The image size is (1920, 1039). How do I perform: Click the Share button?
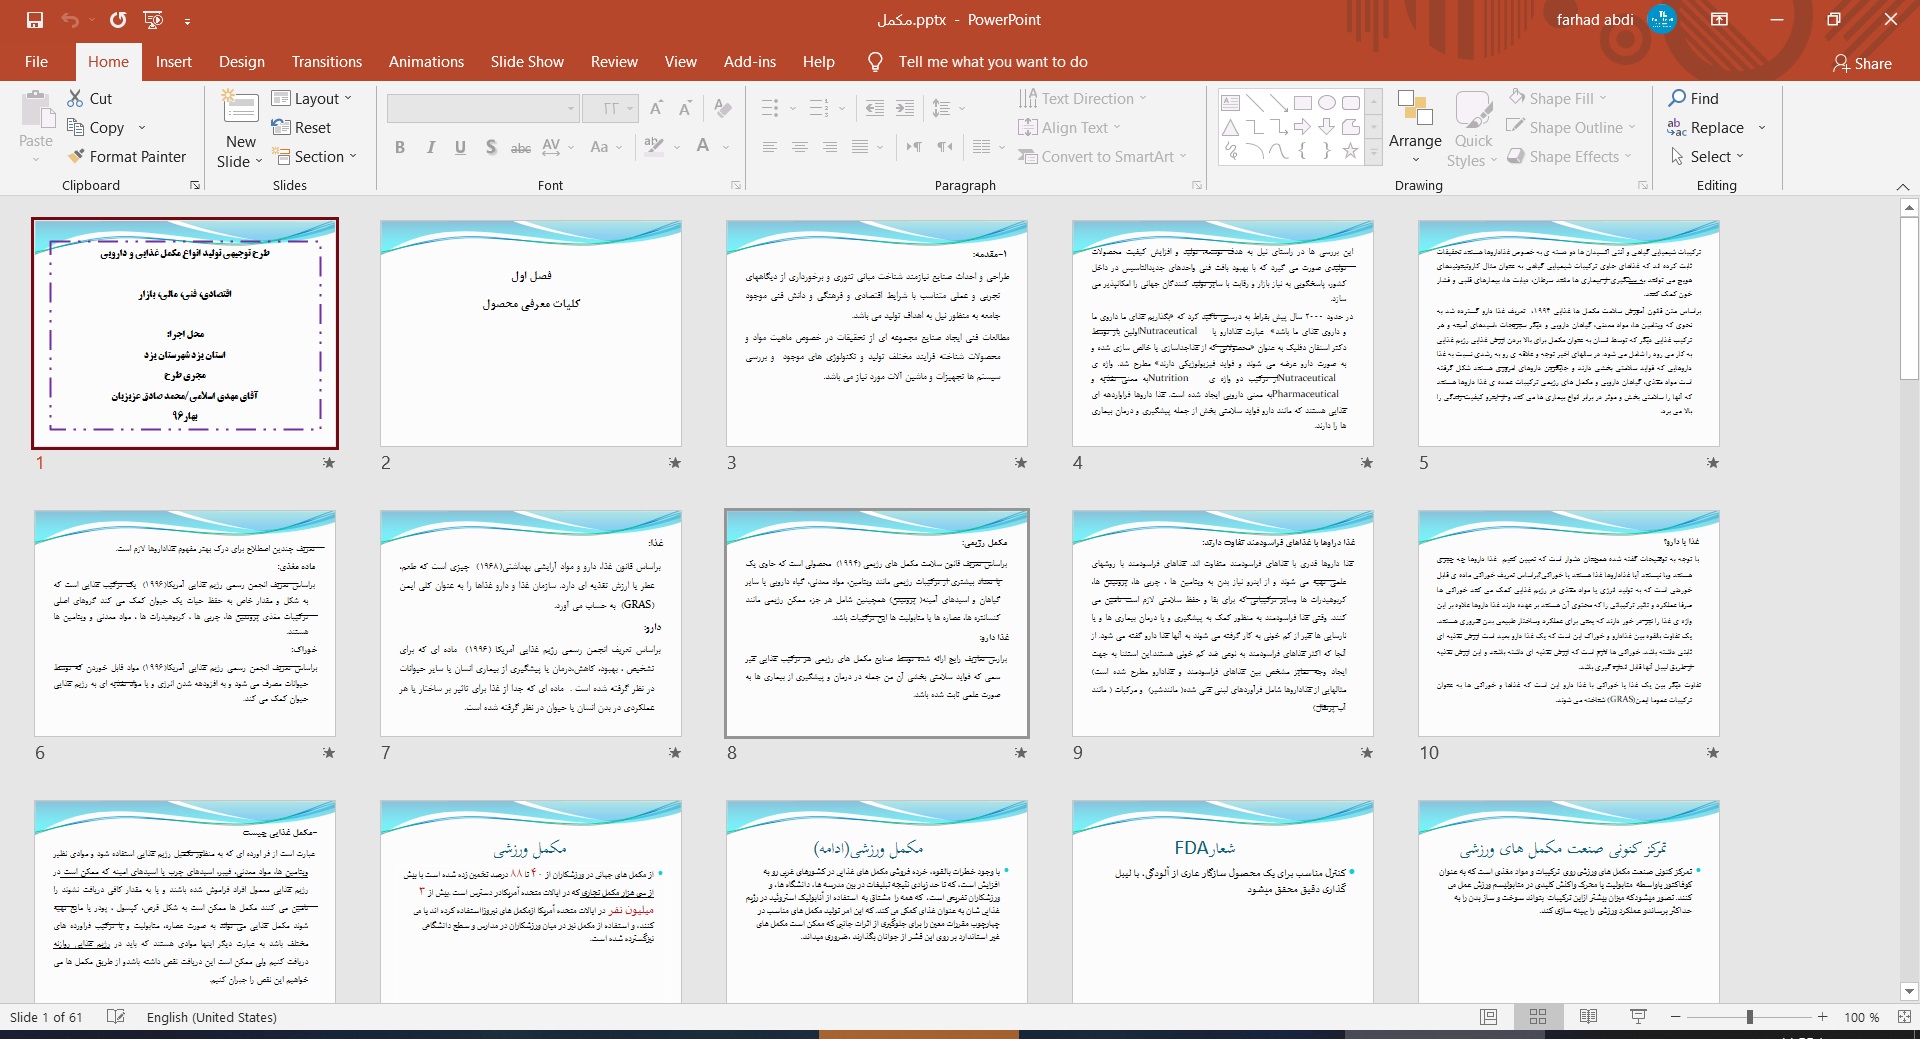pos(1862,63)
